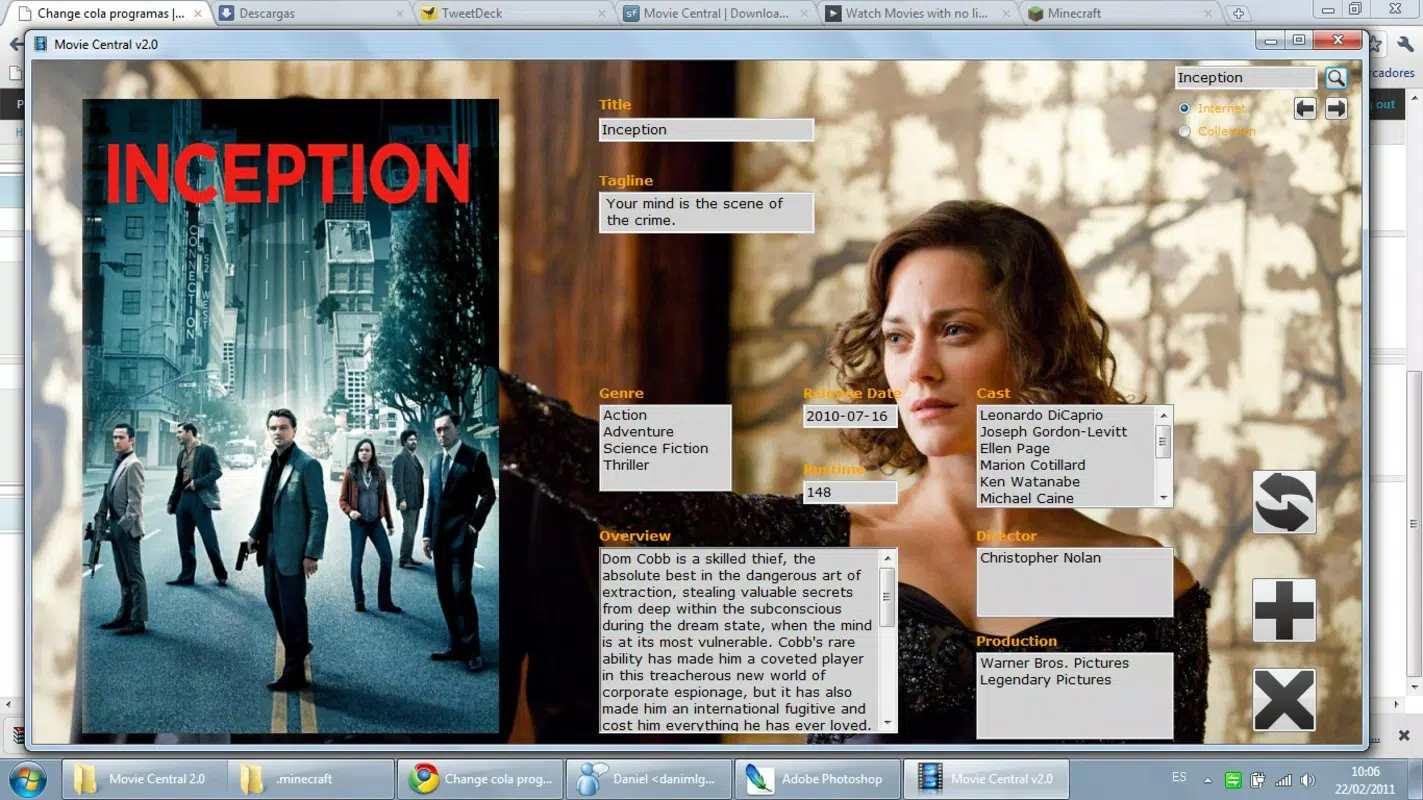
Task: Click the magnifying glass search icon
Action: tap(1336, 78)
